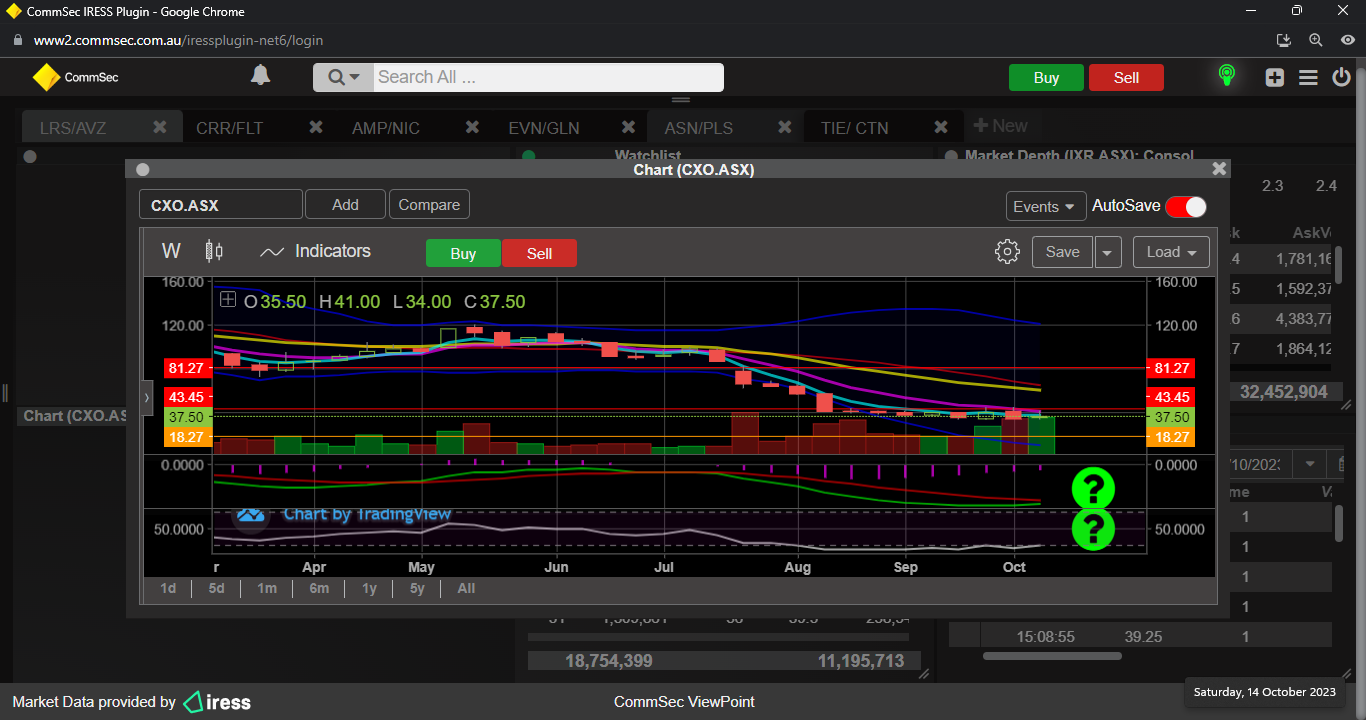Open the candlestick chart style selector
This screenshot has width=1366, height=720.
(x=214, y=251)
